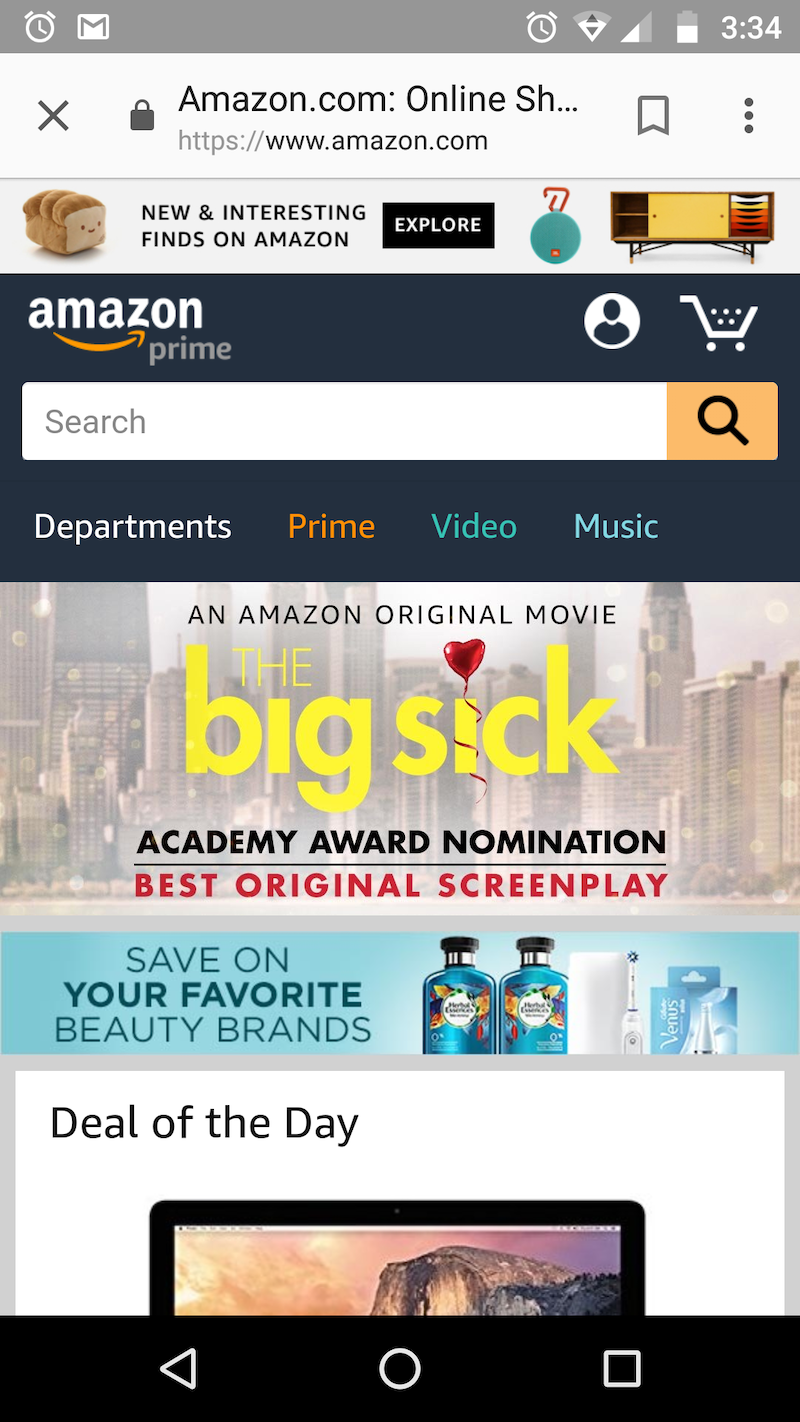The width and height of the screenshot is (800, 1422).
Task: Go to the Video section
Action: point(474,526)
